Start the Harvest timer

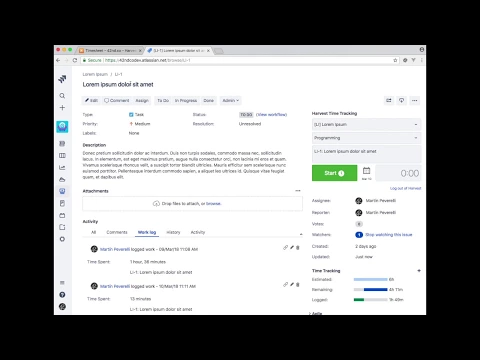pyautogui.click(x=334, y=173)
